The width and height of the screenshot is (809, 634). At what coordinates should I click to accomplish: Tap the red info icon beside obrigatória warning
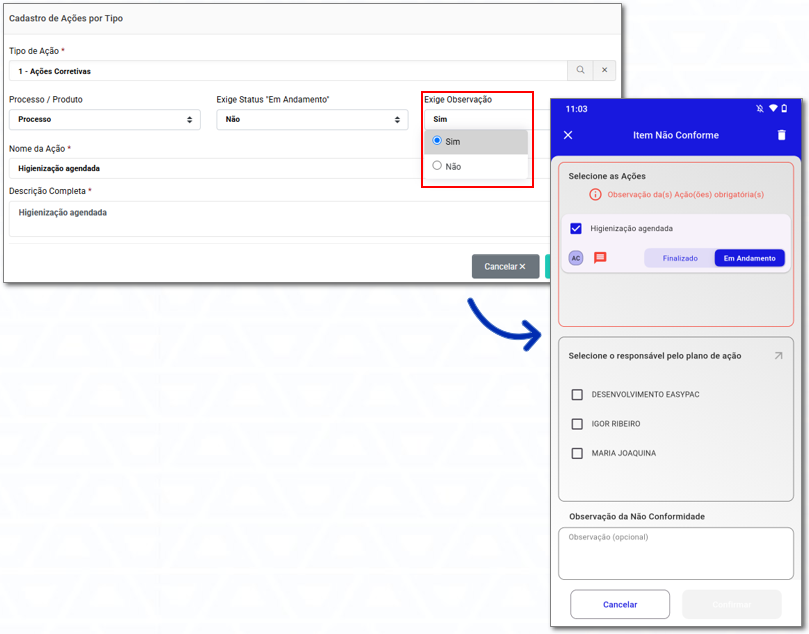pyautogui.click(x=595, y=194)
